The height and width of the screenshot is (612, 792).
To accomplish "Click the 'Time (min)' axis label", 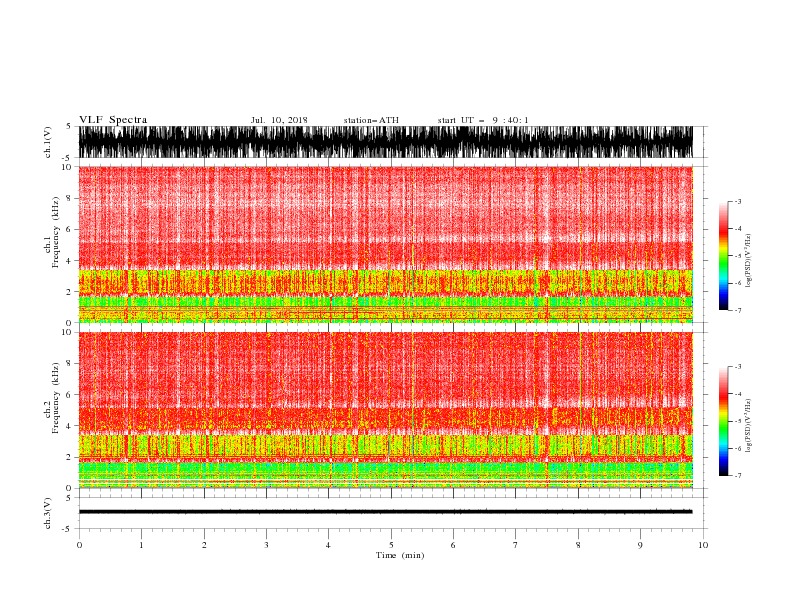I will pos(400,555).
